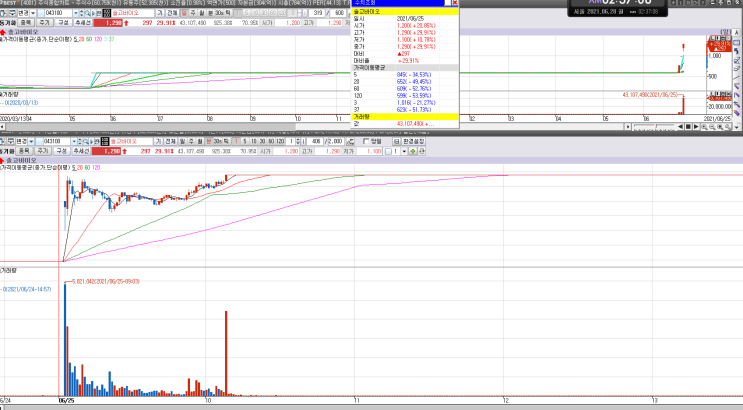Click the chart tool icon right of 2,000 field

pos(350,141)
